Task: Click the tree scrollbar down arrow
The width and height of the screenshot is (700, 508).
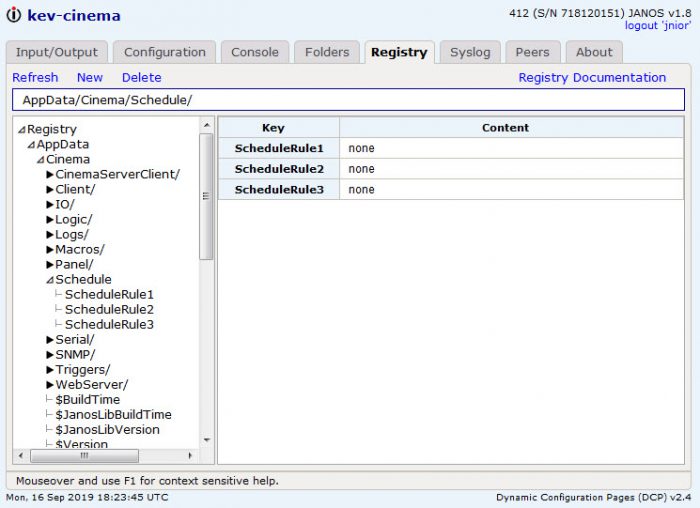Action: point(206,440)
